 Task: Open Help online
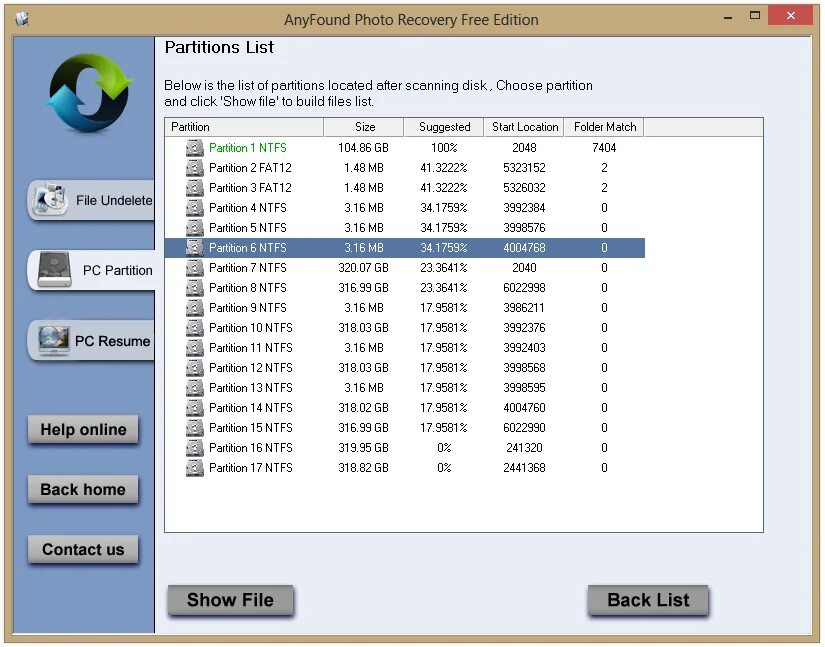(x=83, y=430)
